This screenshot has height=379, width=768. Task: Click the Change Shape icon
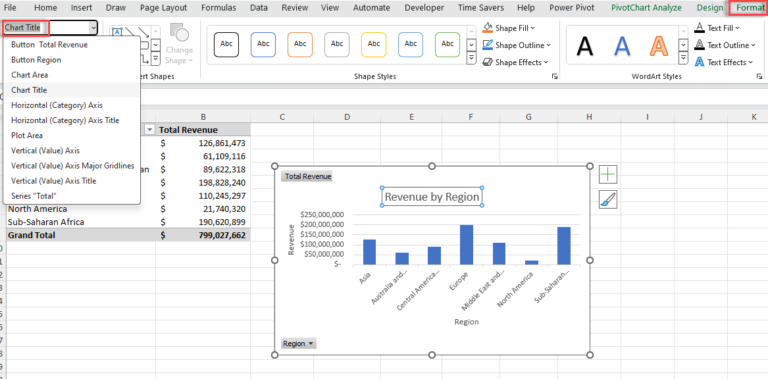[179, 33]
